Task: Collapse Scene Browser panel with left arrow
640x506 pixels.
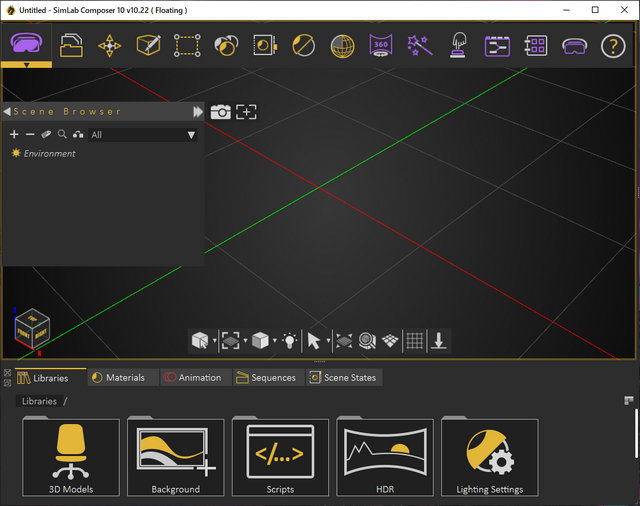Action: click(x=7, y=112)
